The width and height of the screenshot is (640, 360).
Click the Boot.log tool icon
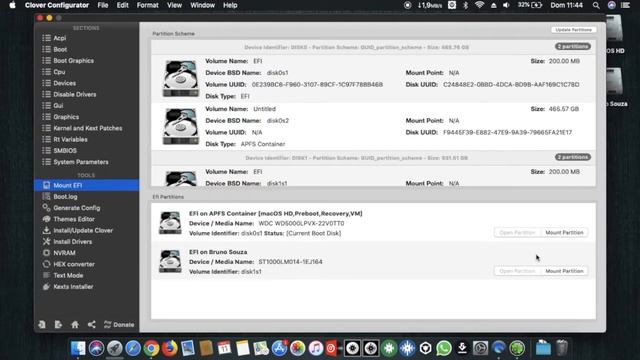(47, 196)
